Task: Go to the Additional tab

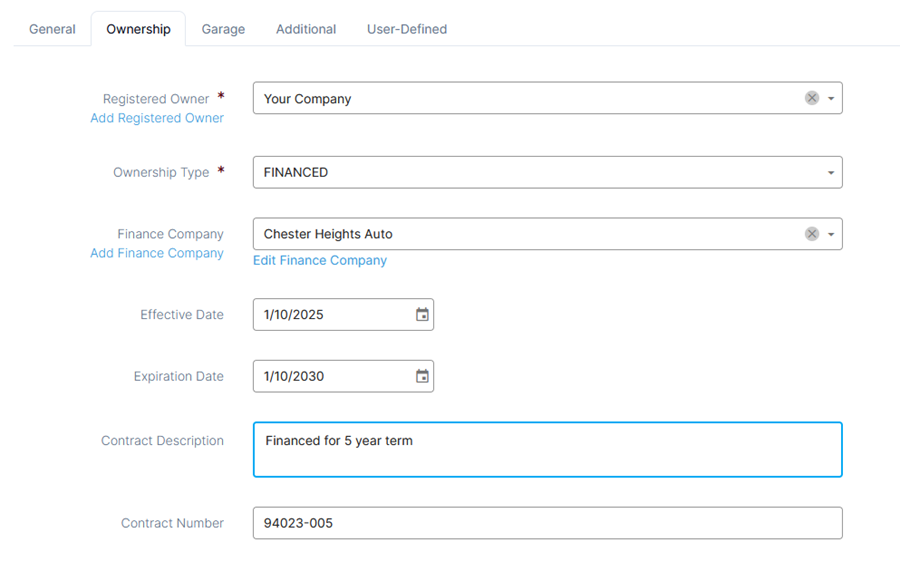Action: [x=306, y=29]
